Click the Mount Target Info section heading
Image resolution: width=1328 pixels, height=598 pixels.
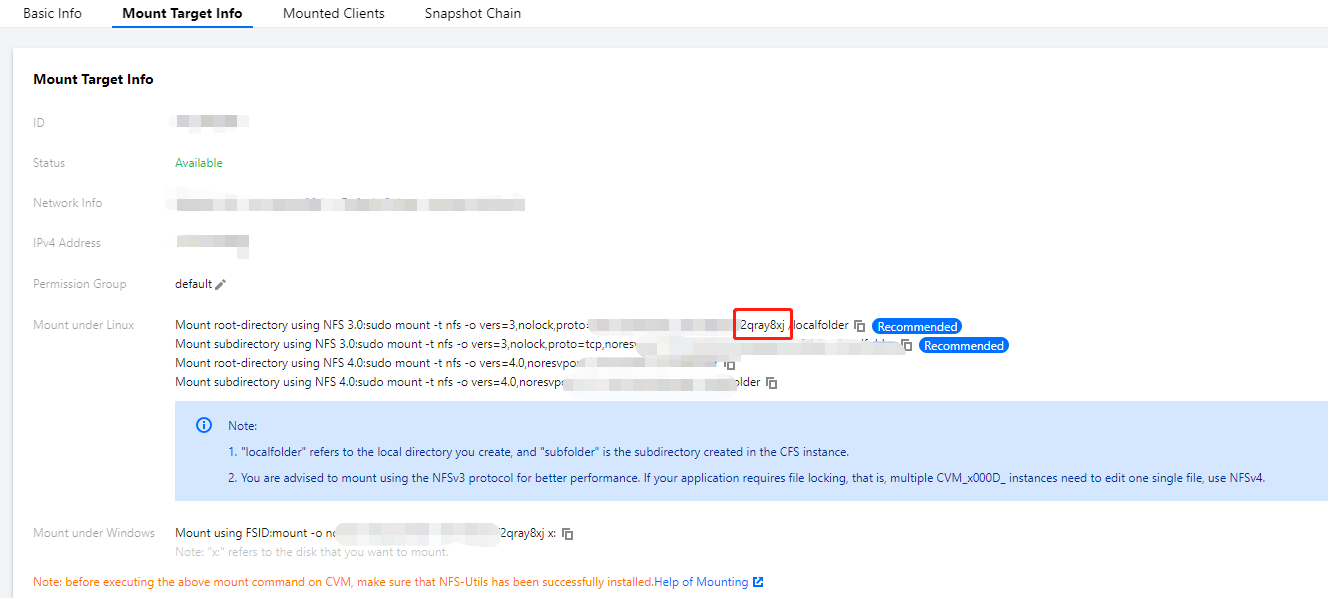point(93,79)
